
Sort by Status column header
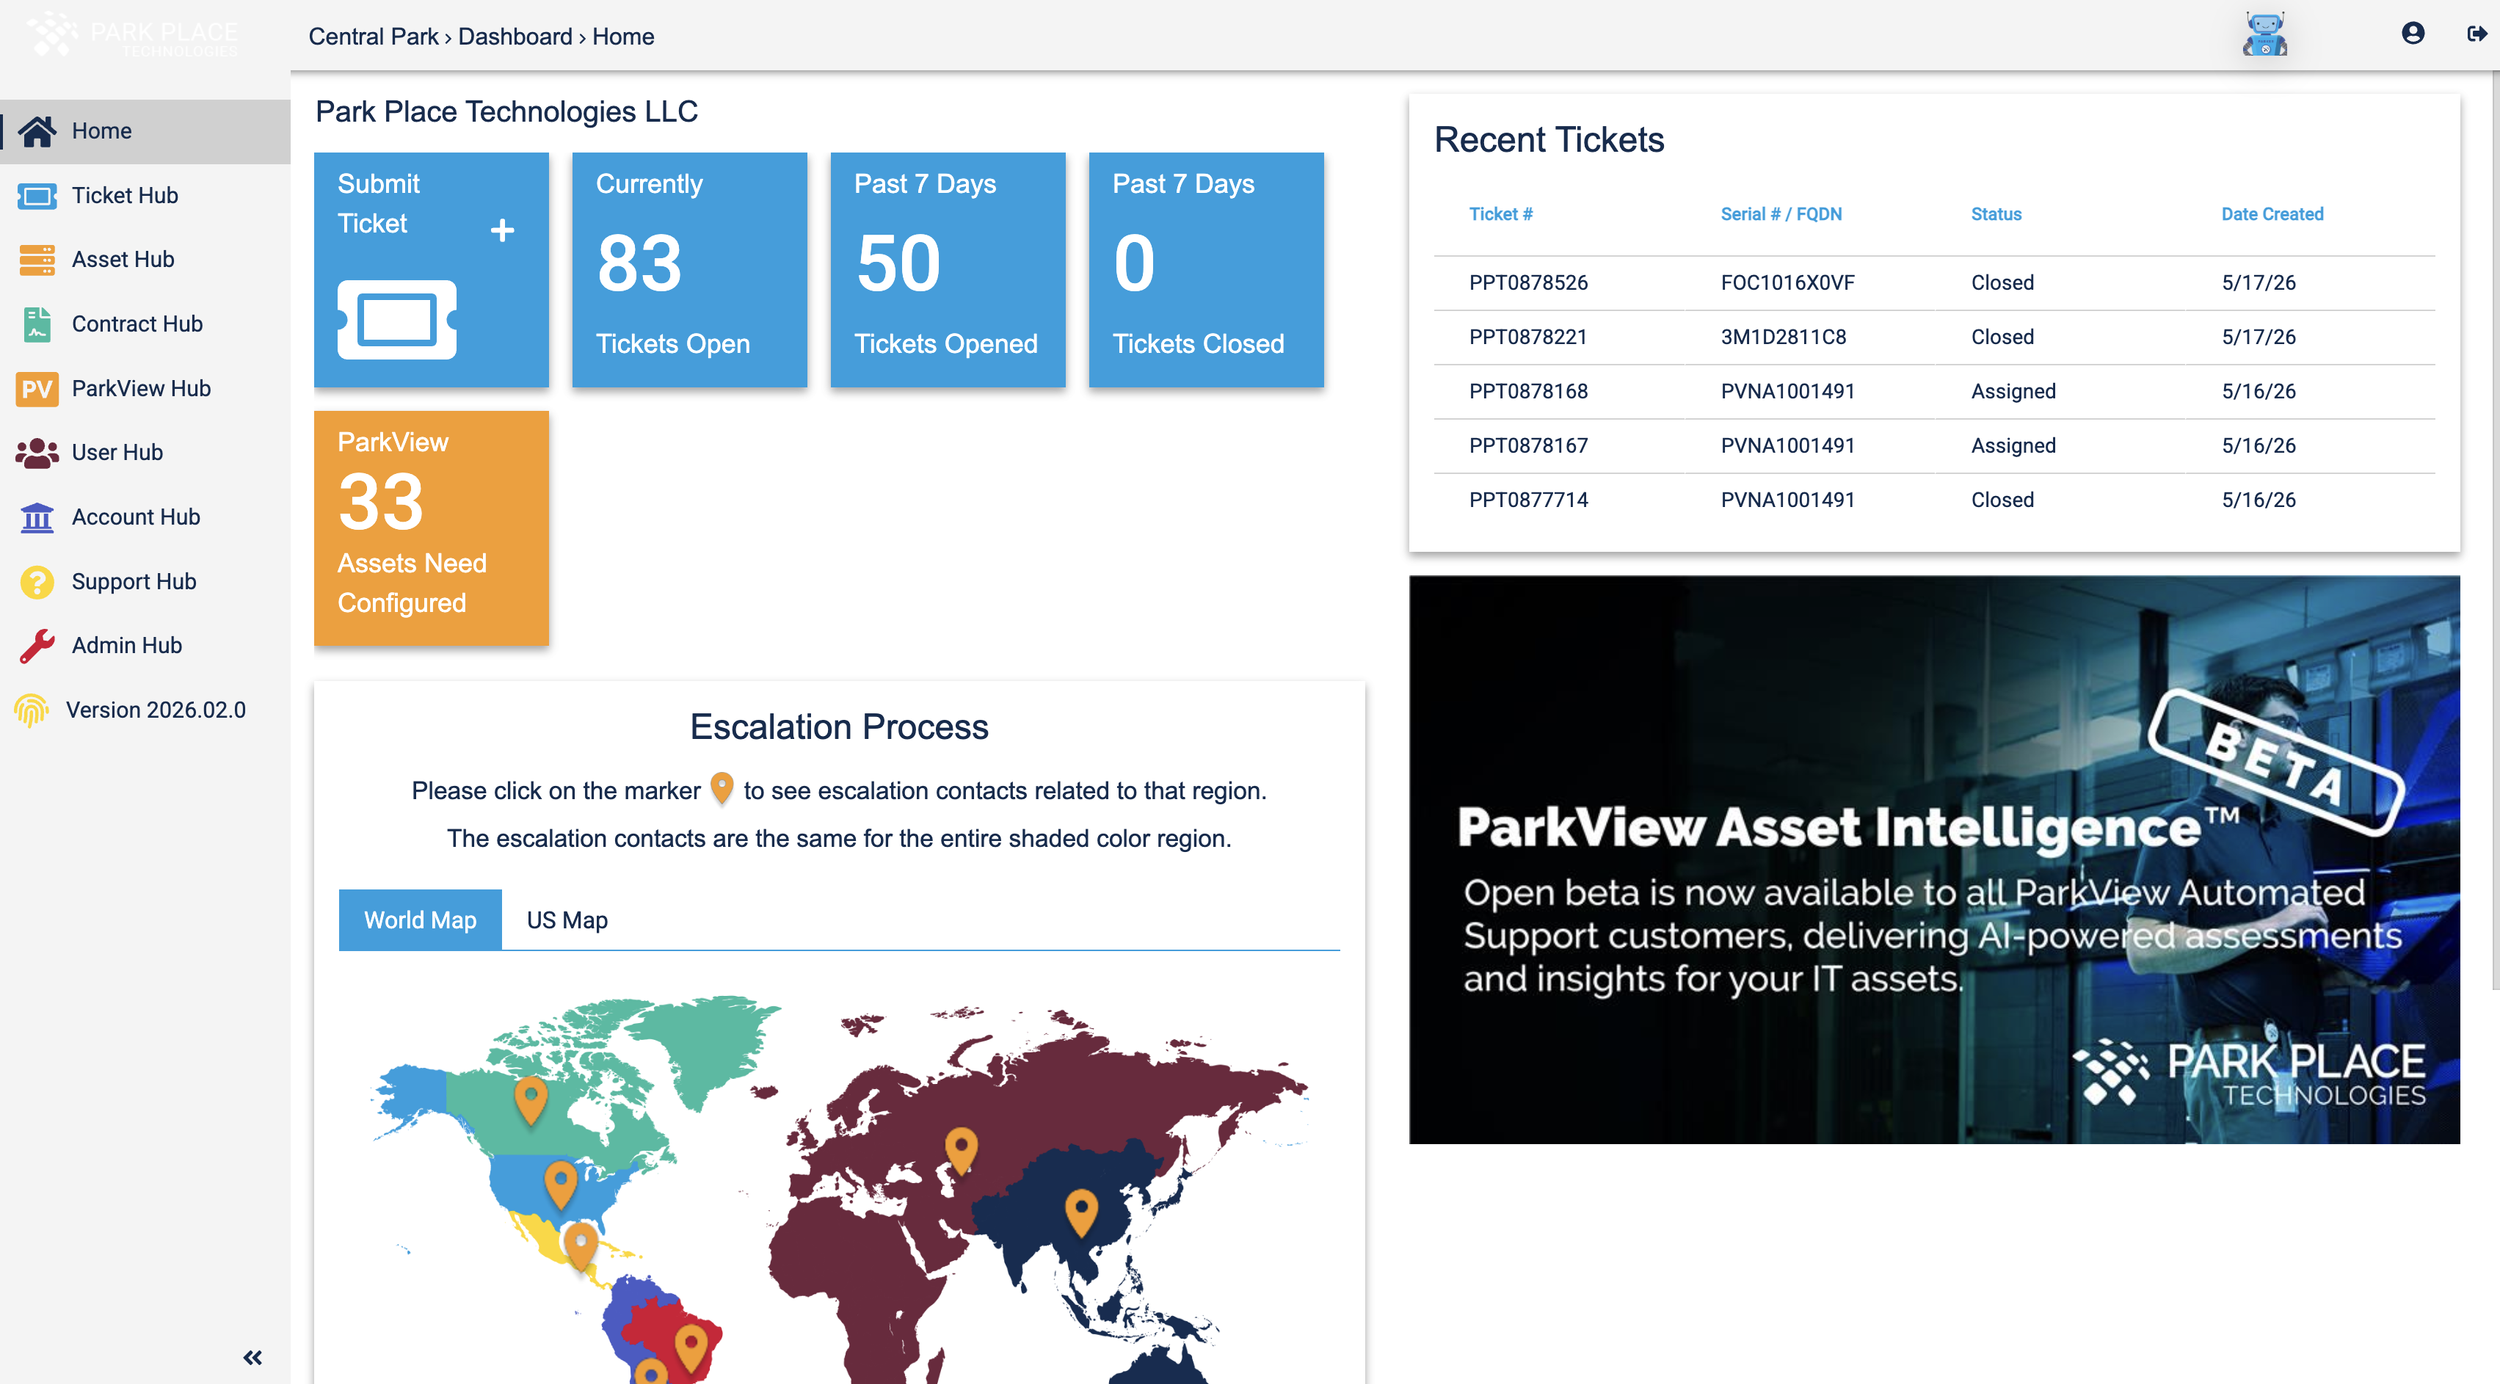click(1996, 214)
